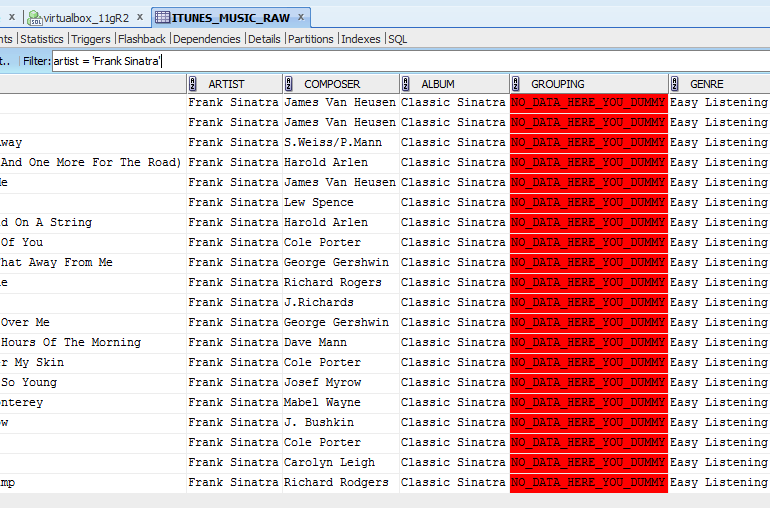Click the 'Hours Of The Morning' title cell

93,342
